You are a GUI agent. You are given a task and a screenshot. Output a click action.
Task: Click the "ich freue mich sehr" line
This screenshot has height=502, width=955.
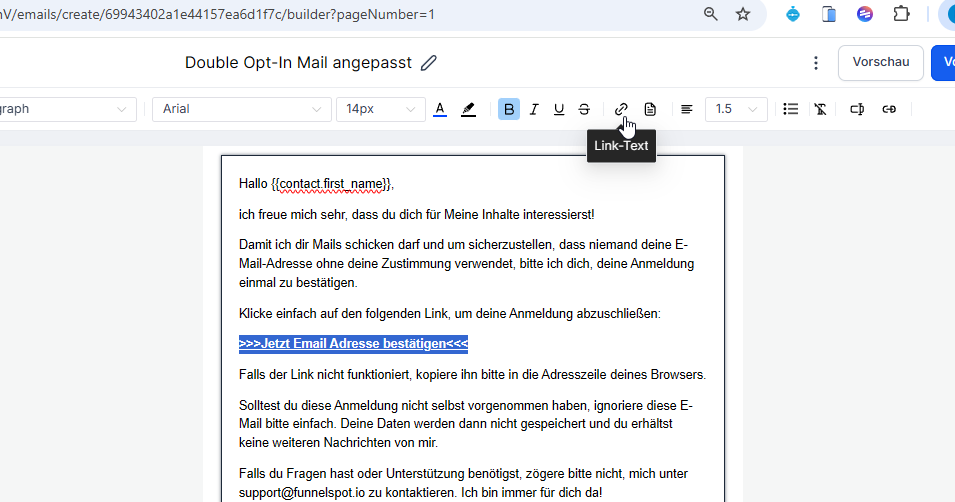(x=417, y=214)
